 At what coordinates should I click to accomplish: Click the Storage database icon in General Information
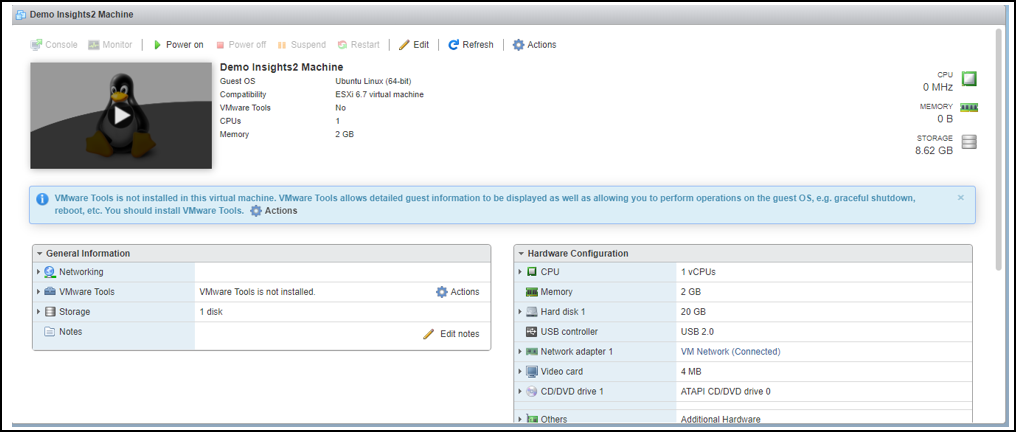(50, 312)
